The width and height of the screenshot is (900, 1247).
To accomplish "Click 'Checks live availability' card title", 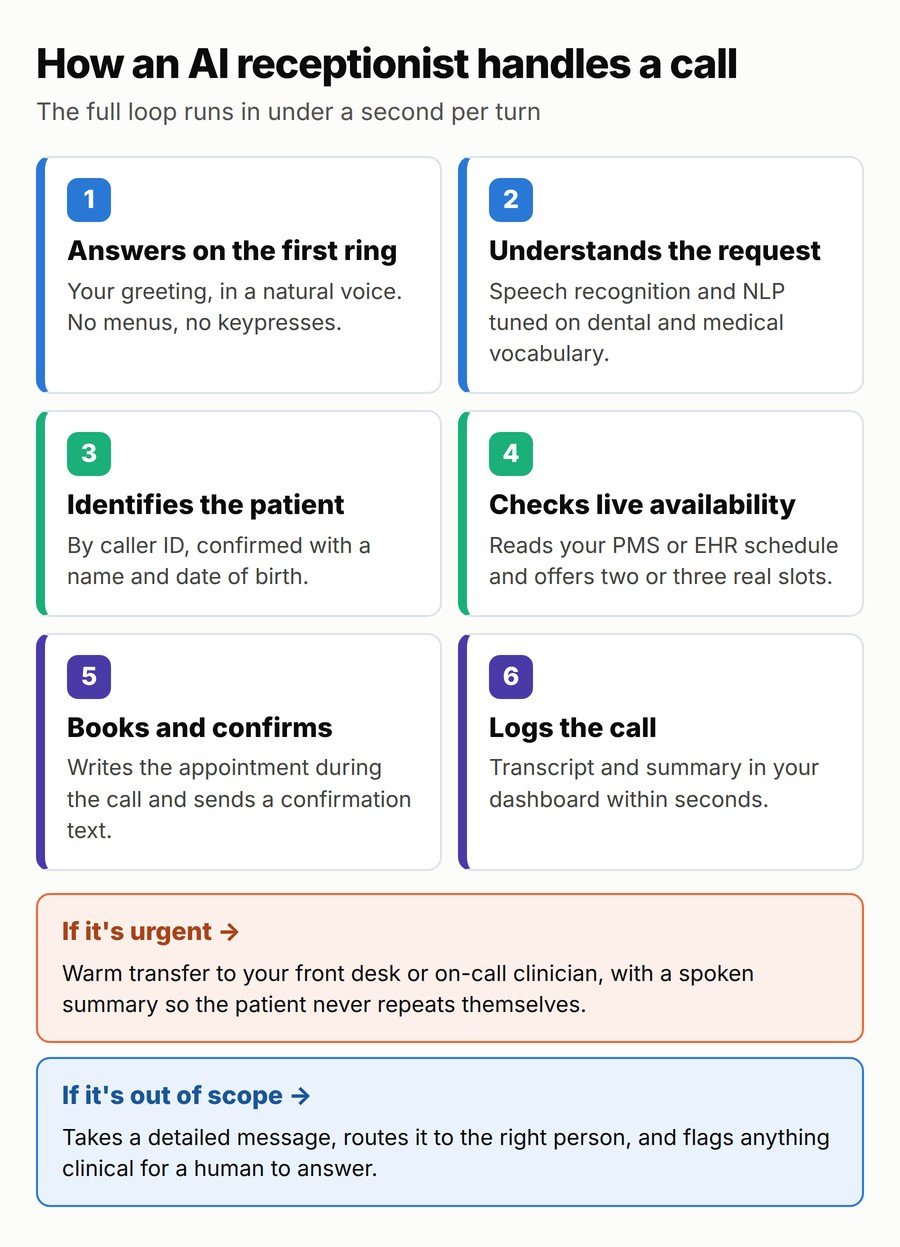I will pyautogui.click(x=642, y=505).
